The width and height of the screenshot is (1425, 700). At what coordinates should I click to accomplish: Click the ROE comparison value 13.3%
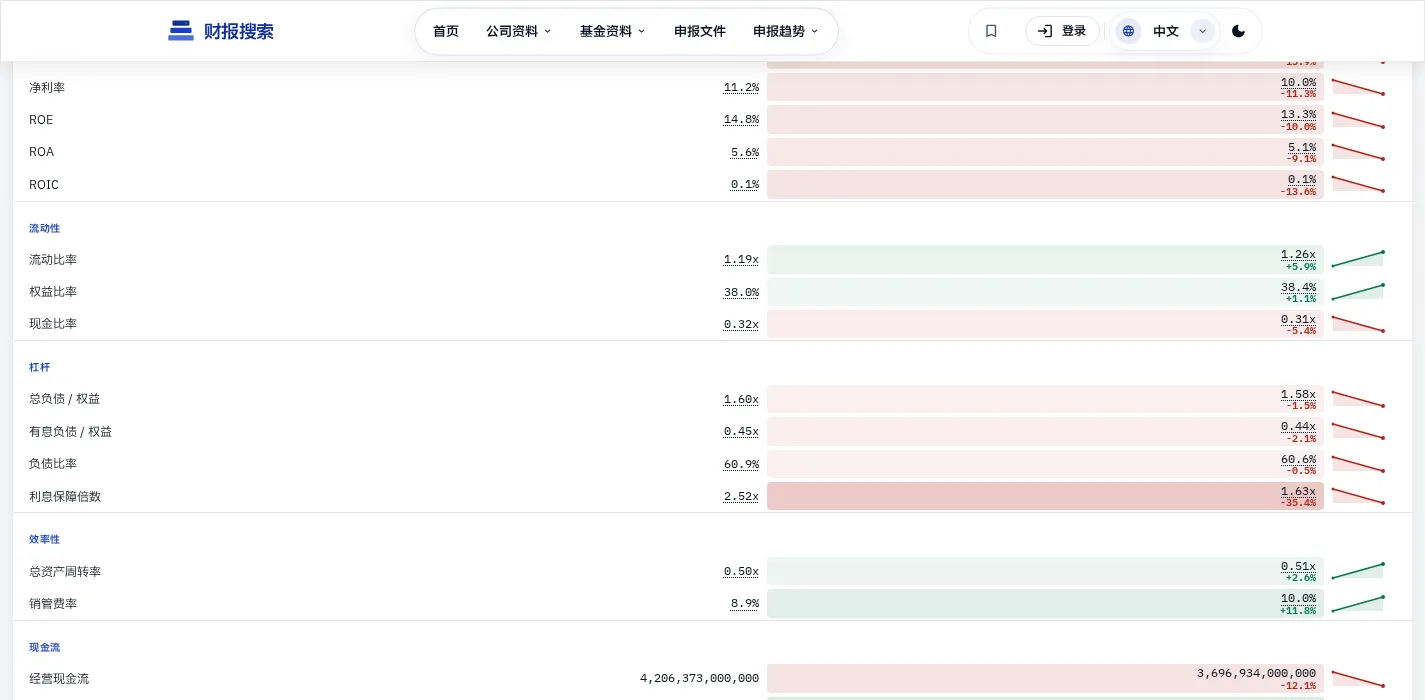point(1298,115)
